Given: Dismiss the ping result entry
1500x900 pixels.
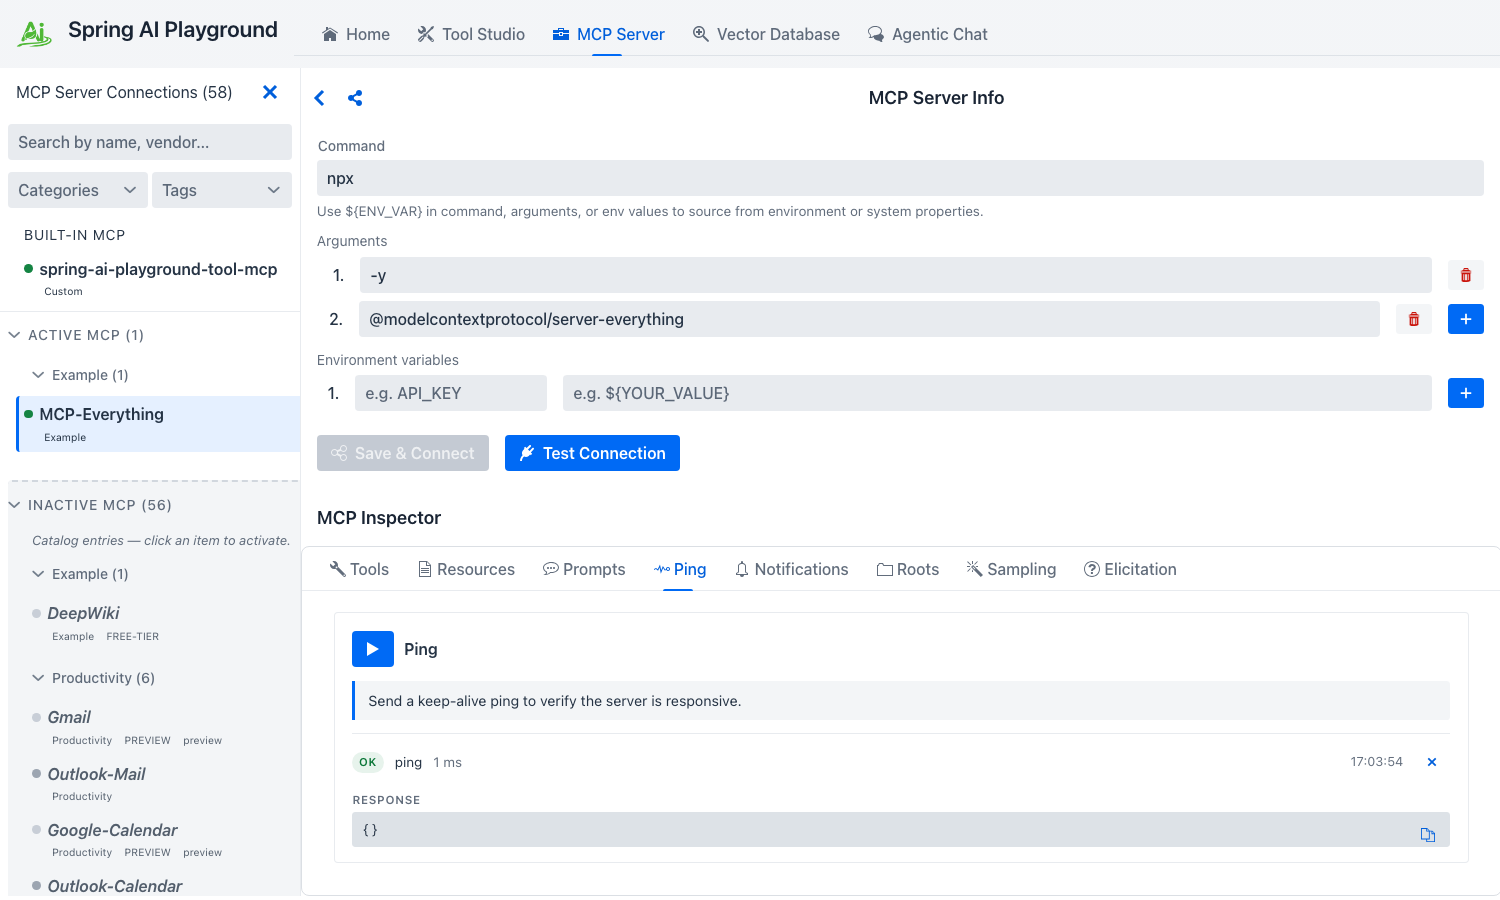Looking at the screenshot, I should pyautogui.click(x=1432, y=762).
